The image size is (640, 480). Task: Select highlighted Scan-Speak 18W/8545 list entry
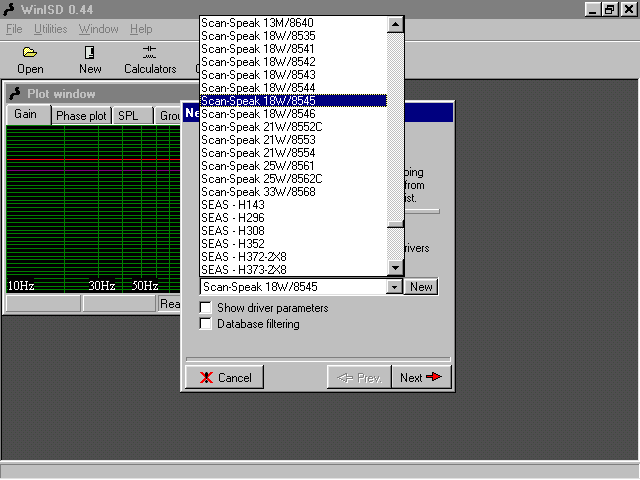293,101
